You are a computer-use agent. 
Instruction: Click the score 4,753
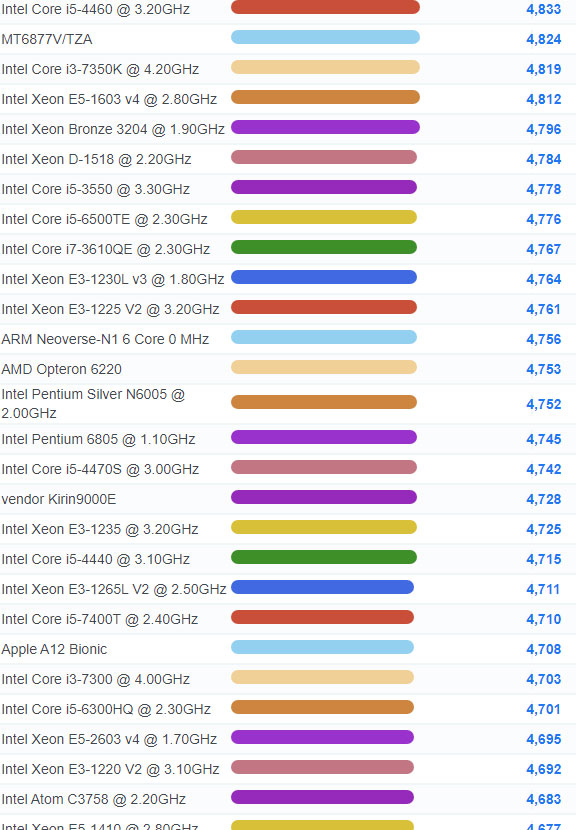544,369
